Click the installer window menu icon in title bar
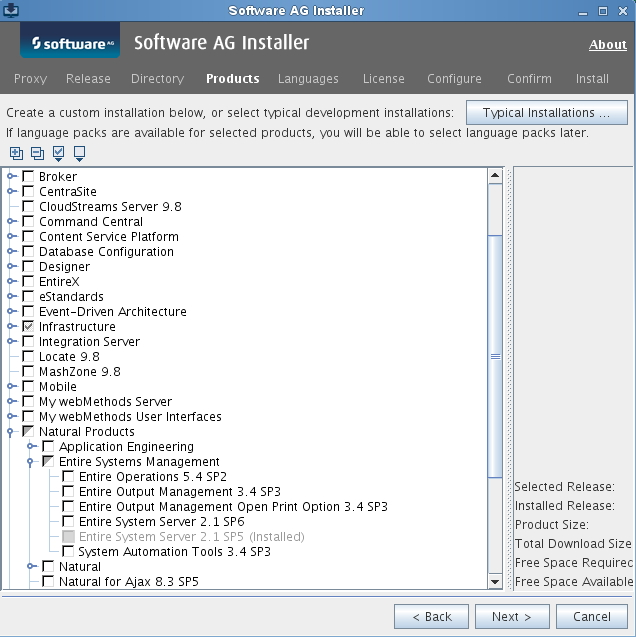Image resolution: width=636 pixels, height=637 pixels. [x=11, y=10]
